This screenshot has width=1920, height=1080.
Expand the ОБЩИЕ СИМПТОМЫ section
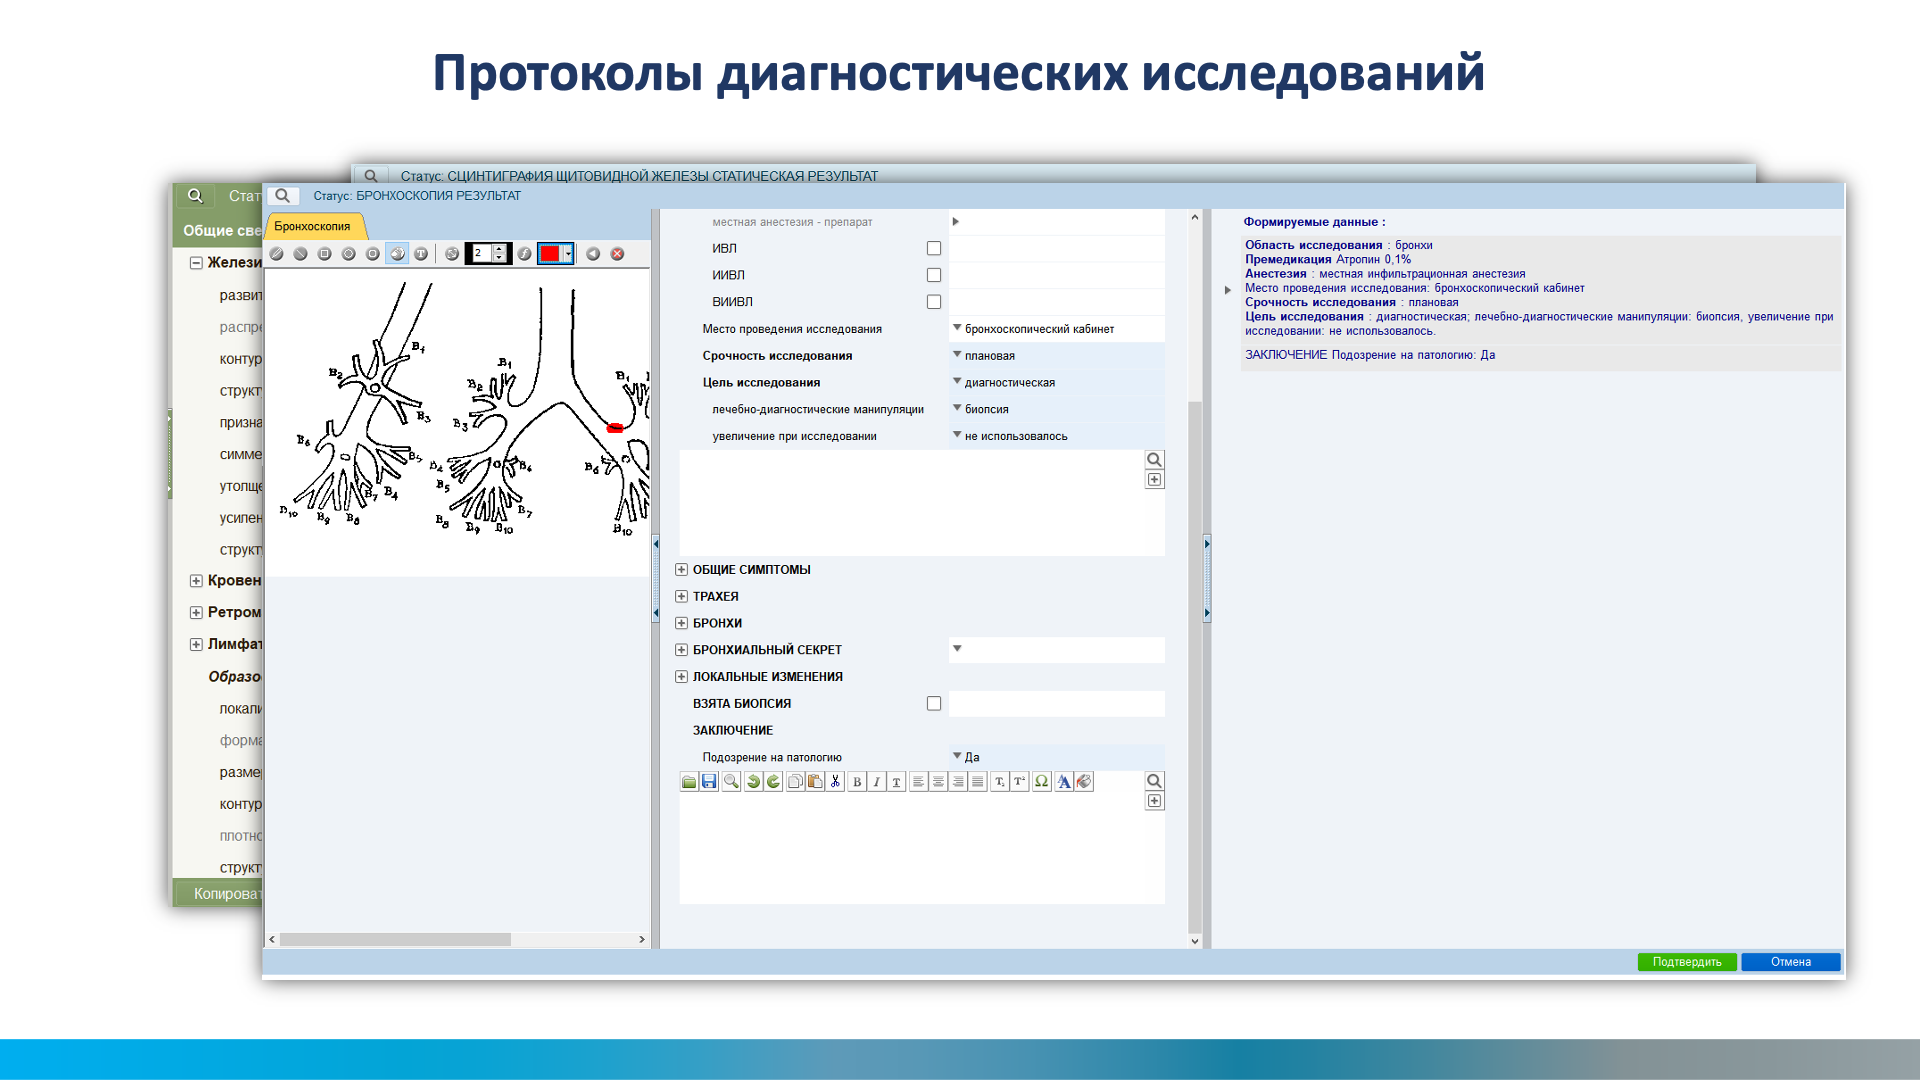(x=682, y=570)
